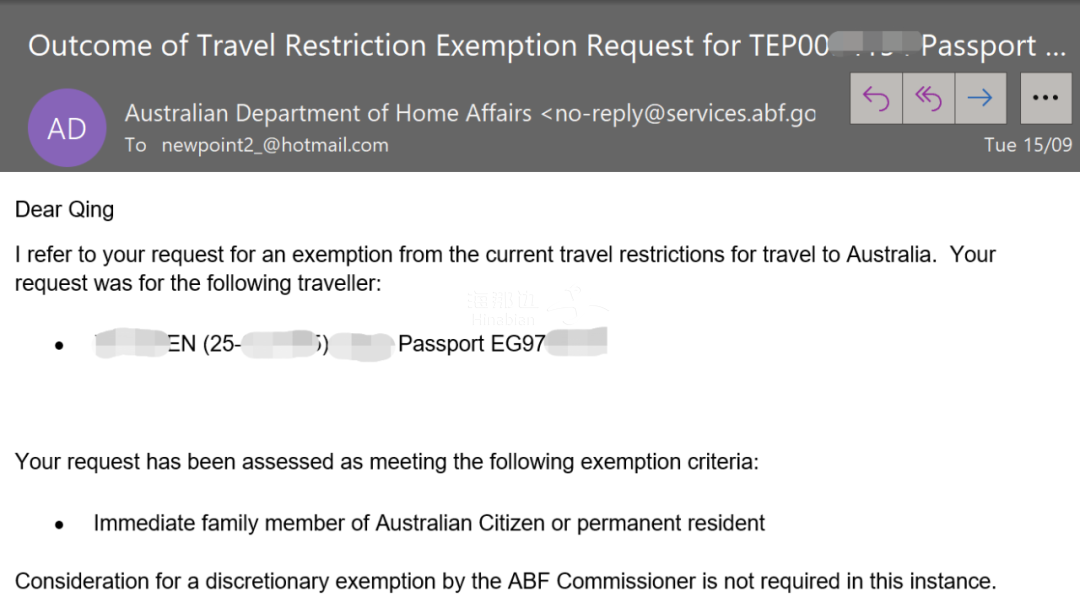Select the To label before the recipient
1080x613 pixels.
(x=136, y=145)
